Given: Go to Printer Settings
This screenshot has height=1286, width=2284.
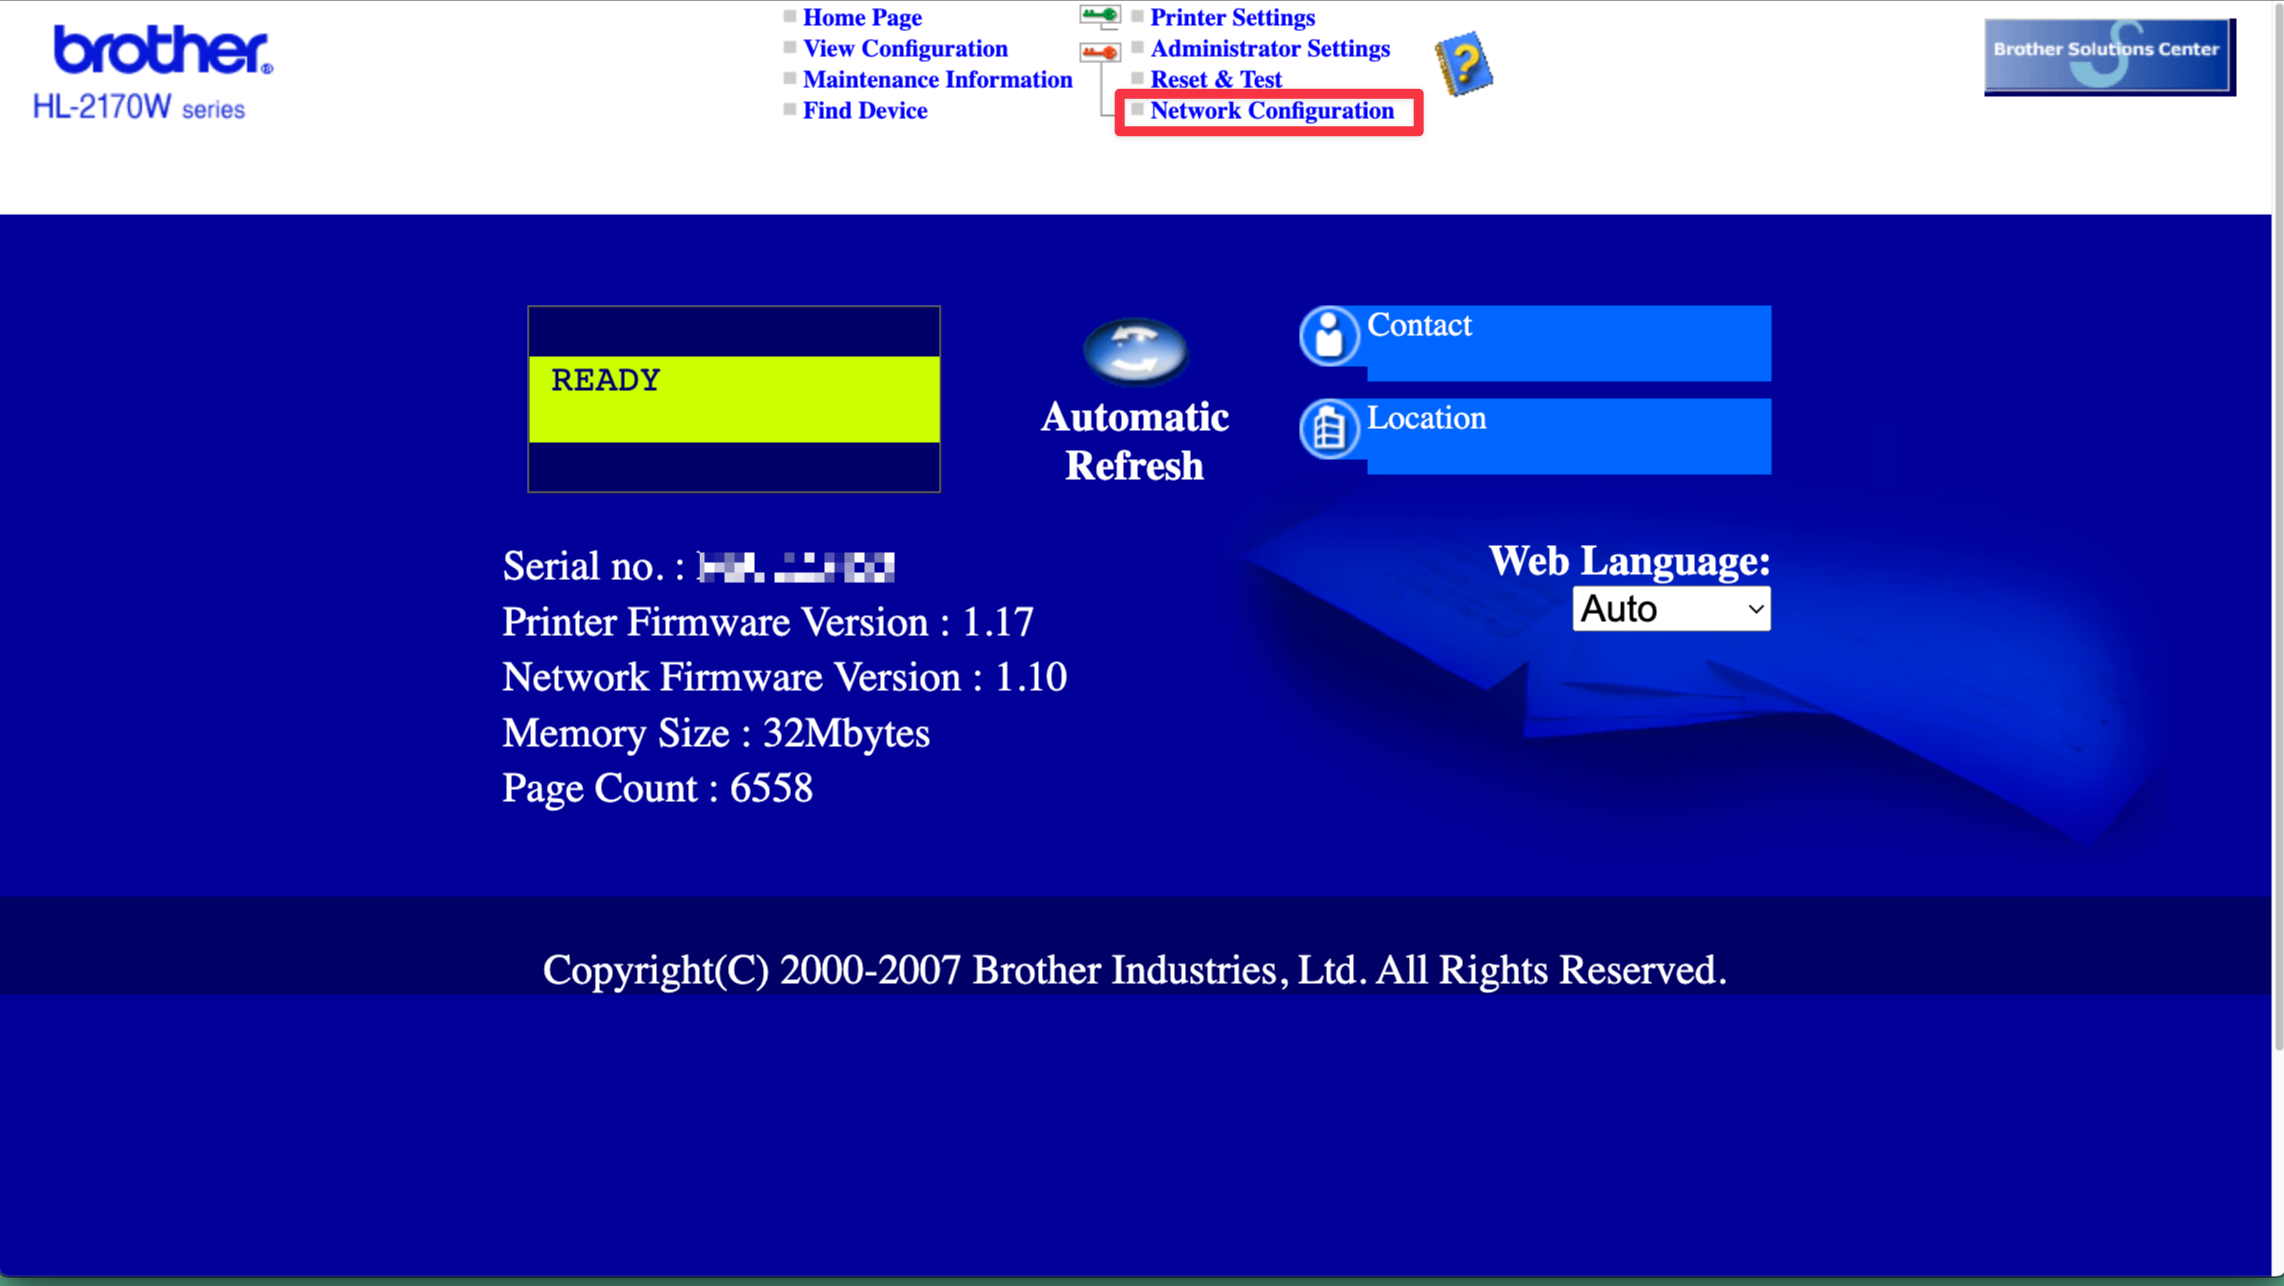Looking at the screenshot, I should click(1232, 17).
